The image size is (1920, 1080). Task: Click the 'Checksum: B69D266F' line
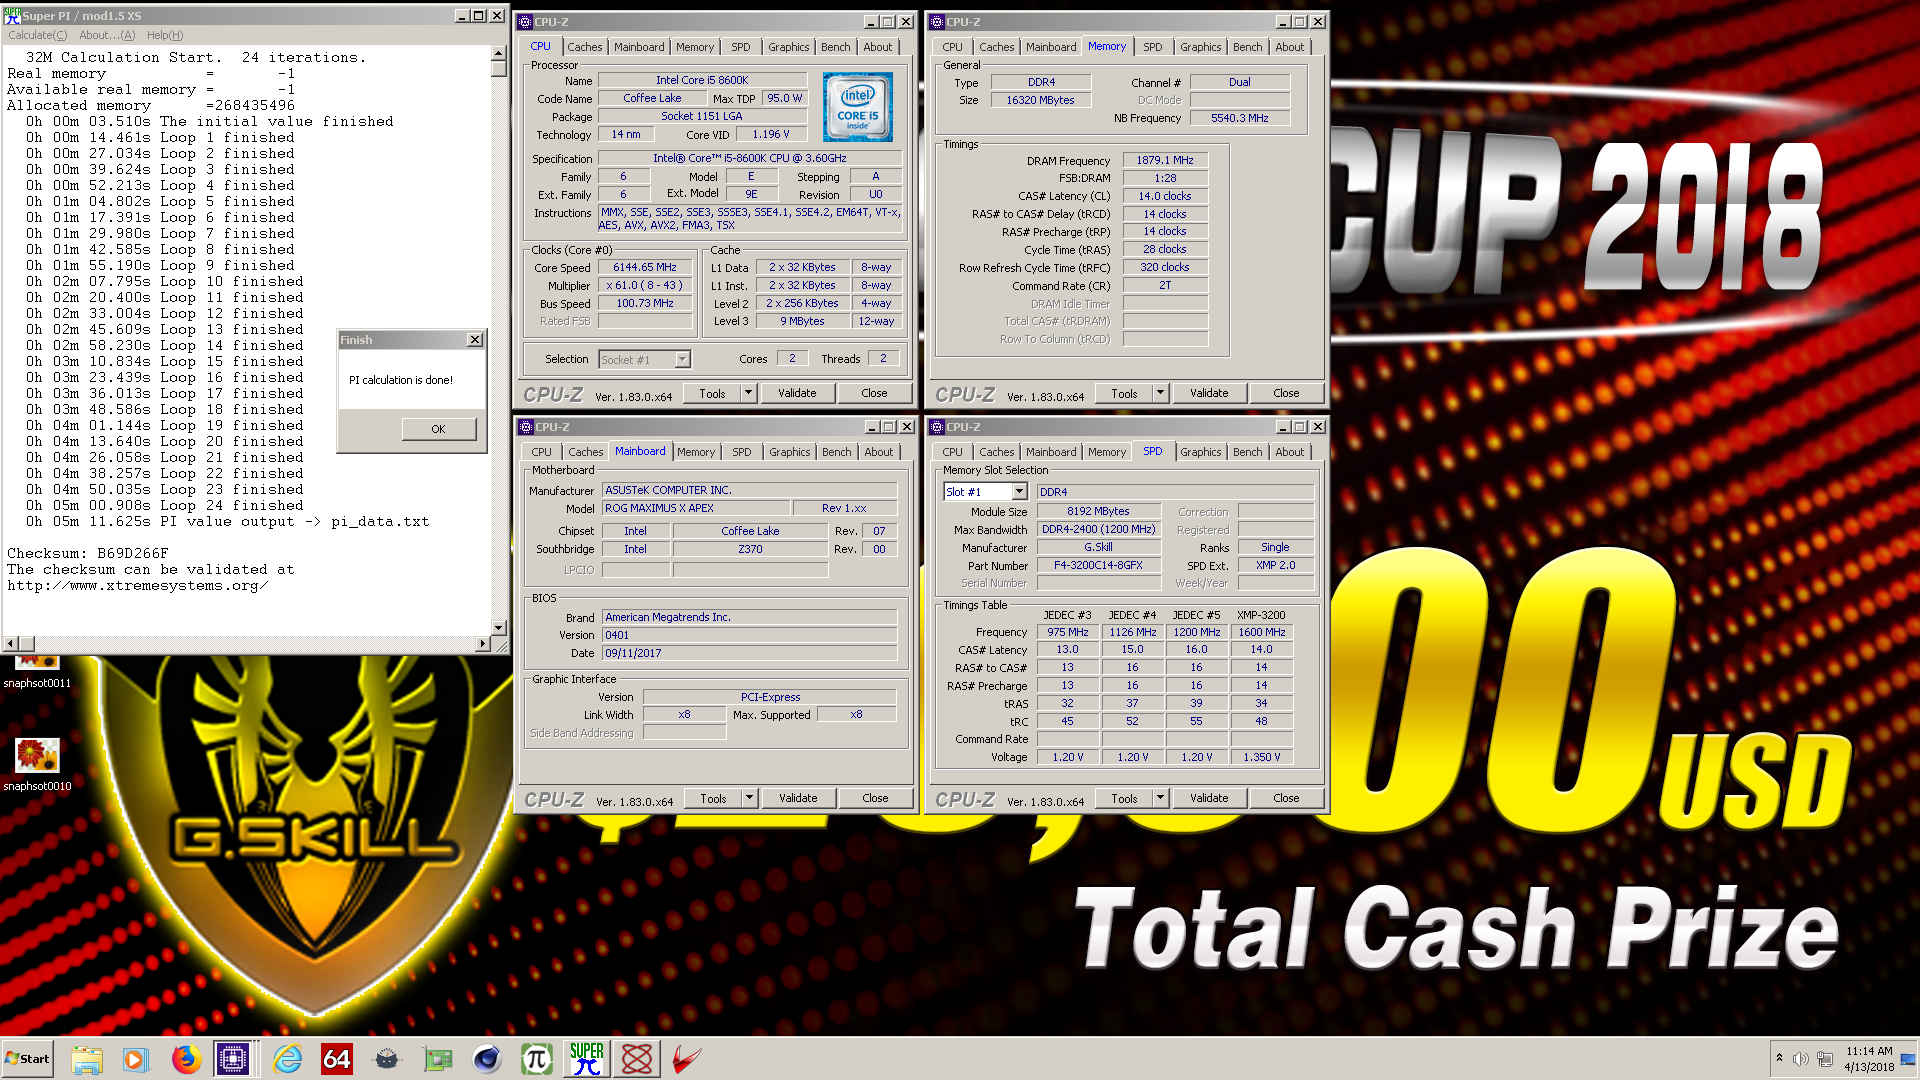tap(88, 553)
